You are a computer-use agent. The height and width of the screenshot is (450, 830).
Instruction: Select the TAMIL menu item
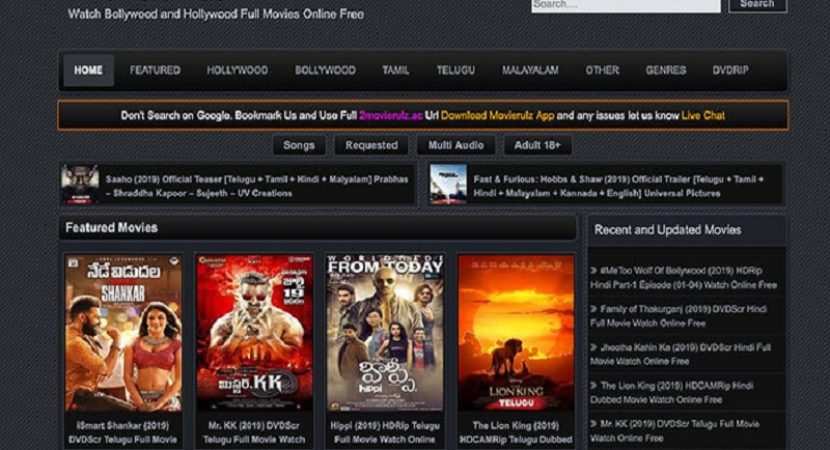click(395, 70)
